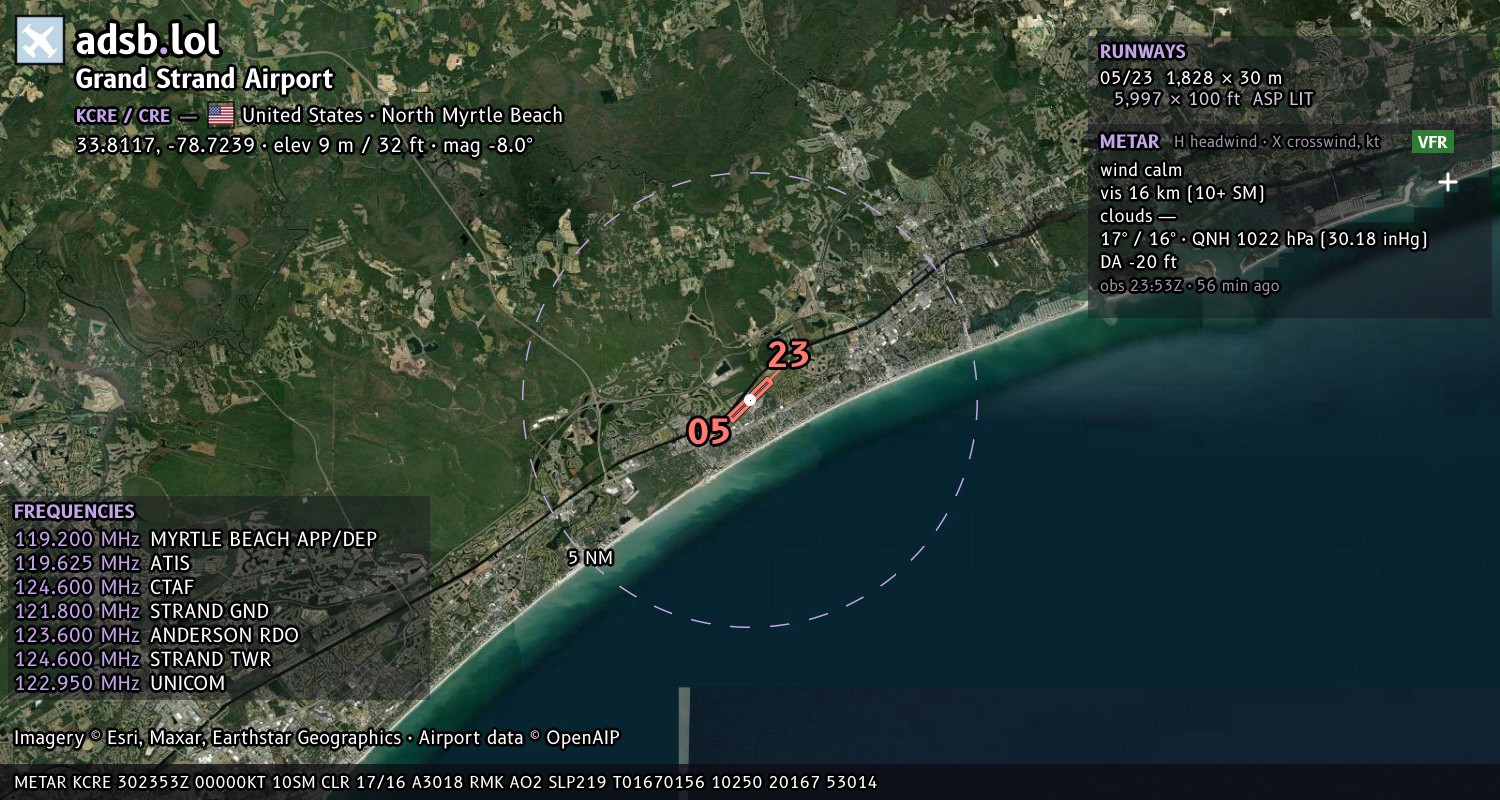The width and height of the screenshot is (1500, 800).
Task: Click the green VFR badge
Action: pos(1432,142)
